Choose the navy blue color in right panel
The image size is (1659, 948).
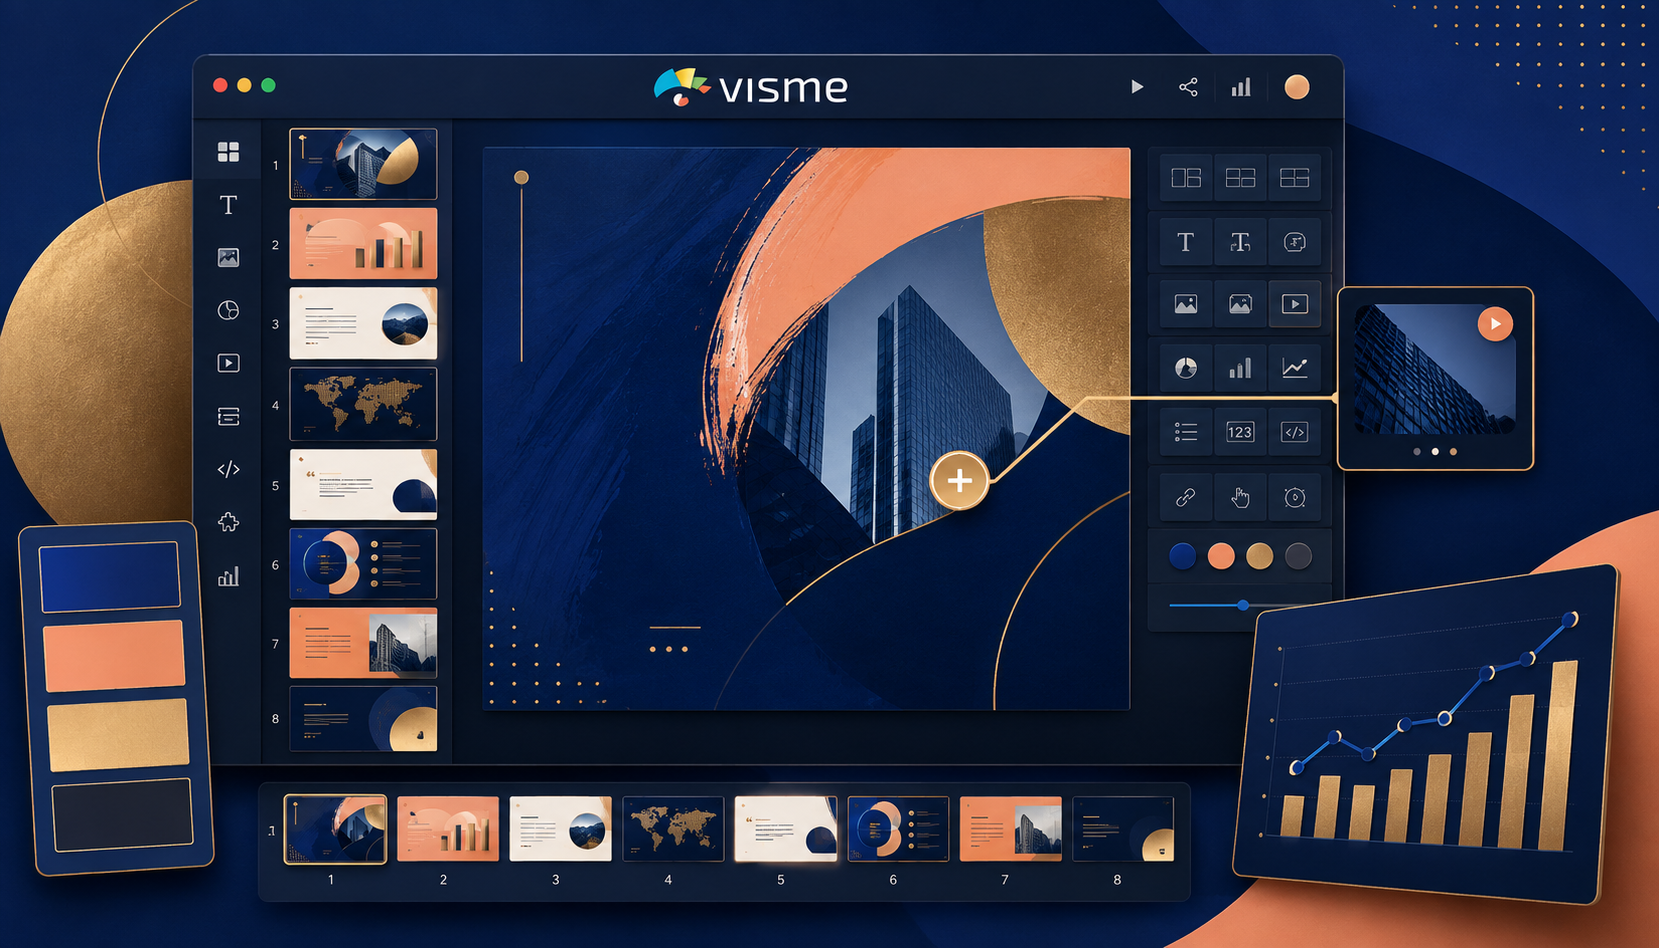point(1183,556)
